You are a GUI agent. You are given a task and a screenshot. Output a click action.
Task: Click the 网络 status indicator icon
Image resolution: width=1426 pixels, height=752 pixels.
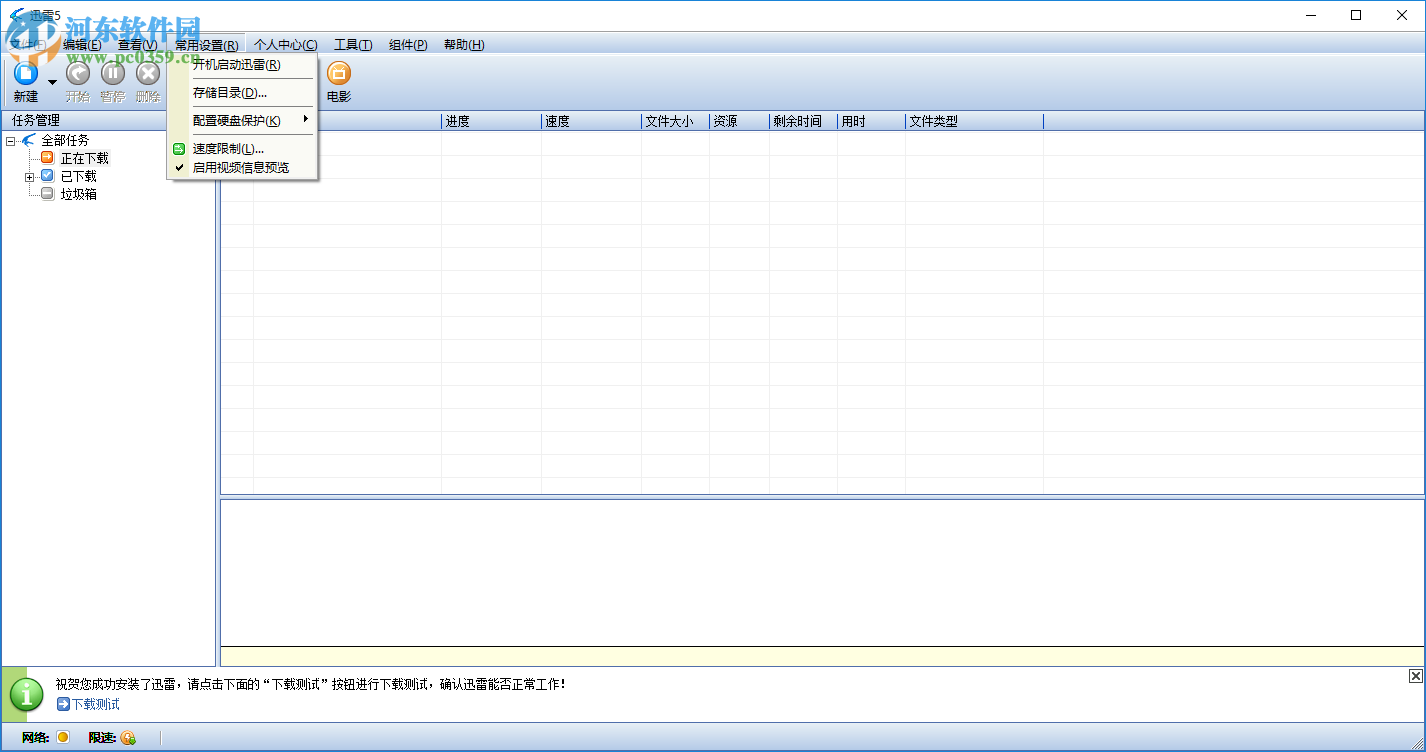click(x=62, y=738)
